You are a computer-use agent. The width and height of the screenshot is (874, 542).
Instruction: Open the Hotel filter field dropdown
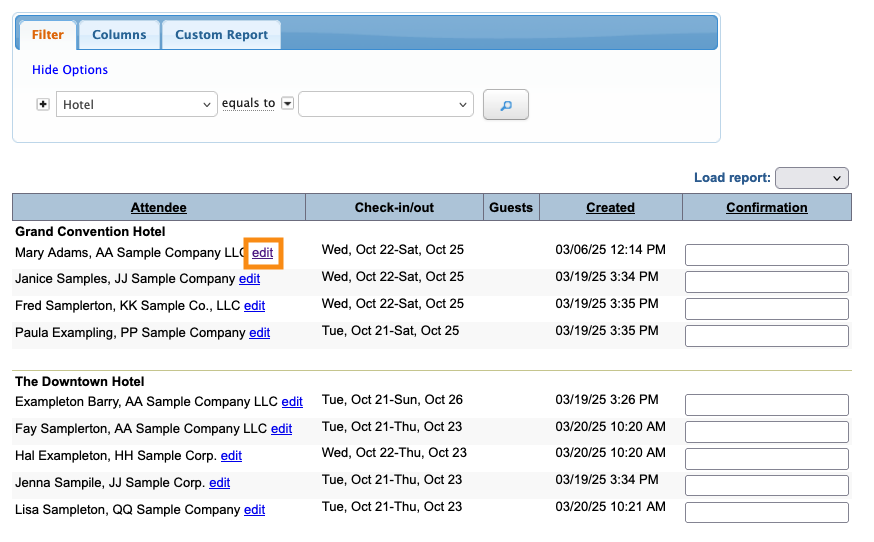pyautogui.click(x=137, y=104)
